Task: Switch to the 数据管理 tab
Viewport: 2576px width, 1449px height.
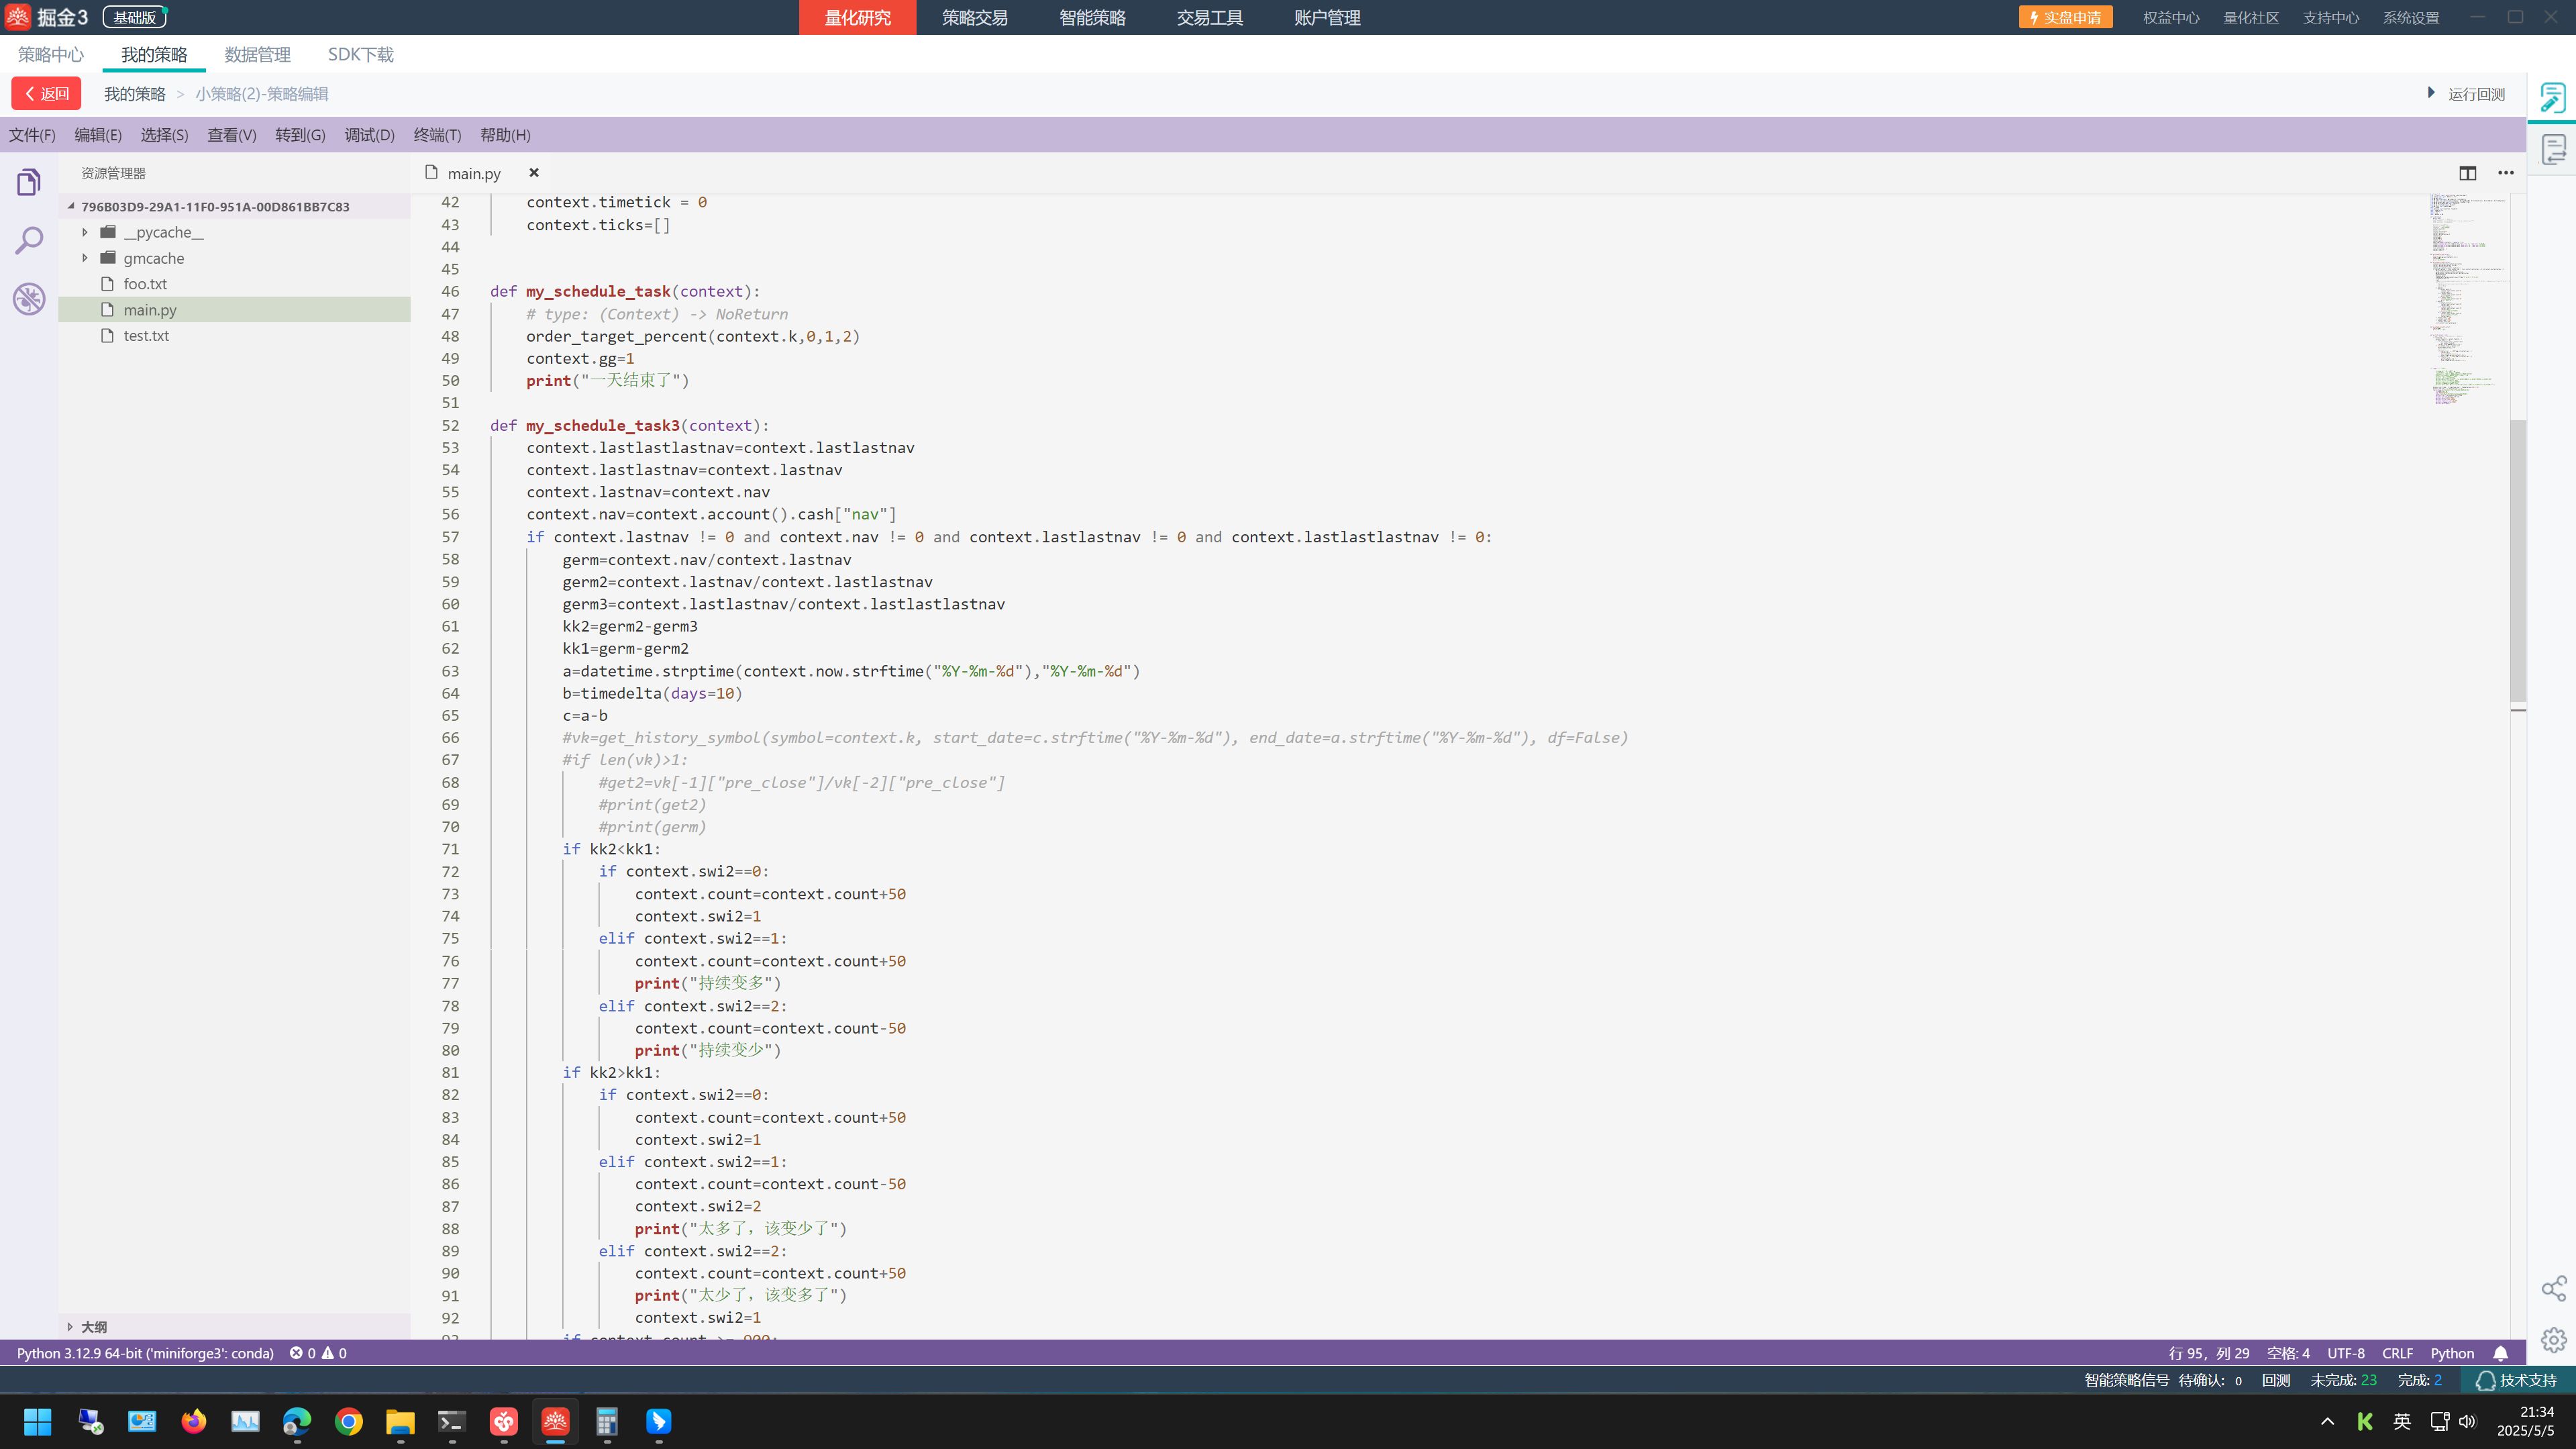Action: coord(257,55)
